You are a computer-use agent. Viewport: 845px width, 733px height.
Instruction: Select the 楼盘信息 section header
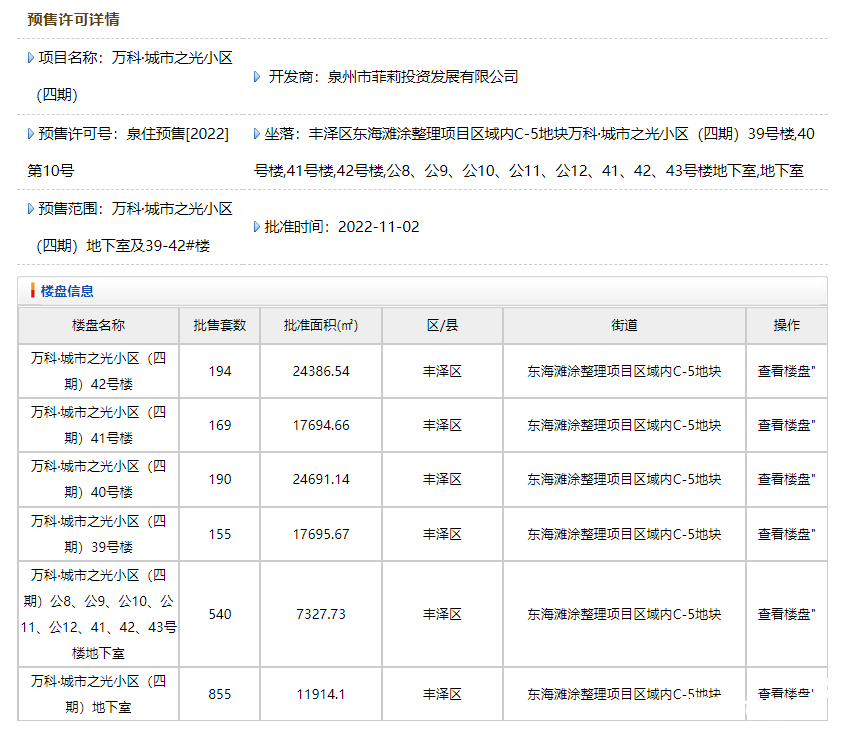[x=422, y=291]
